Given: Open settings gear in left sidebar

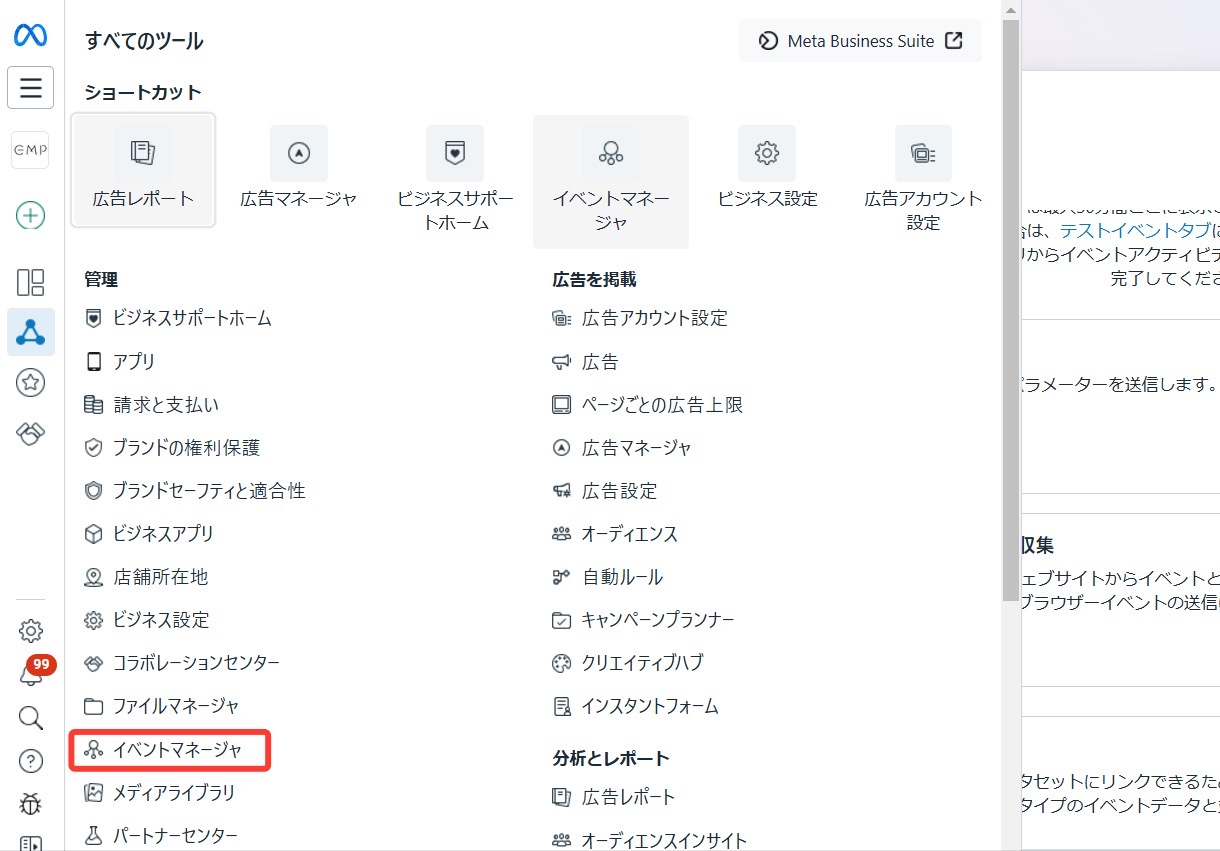Looking at the screenshot, I should coord(31,631).
